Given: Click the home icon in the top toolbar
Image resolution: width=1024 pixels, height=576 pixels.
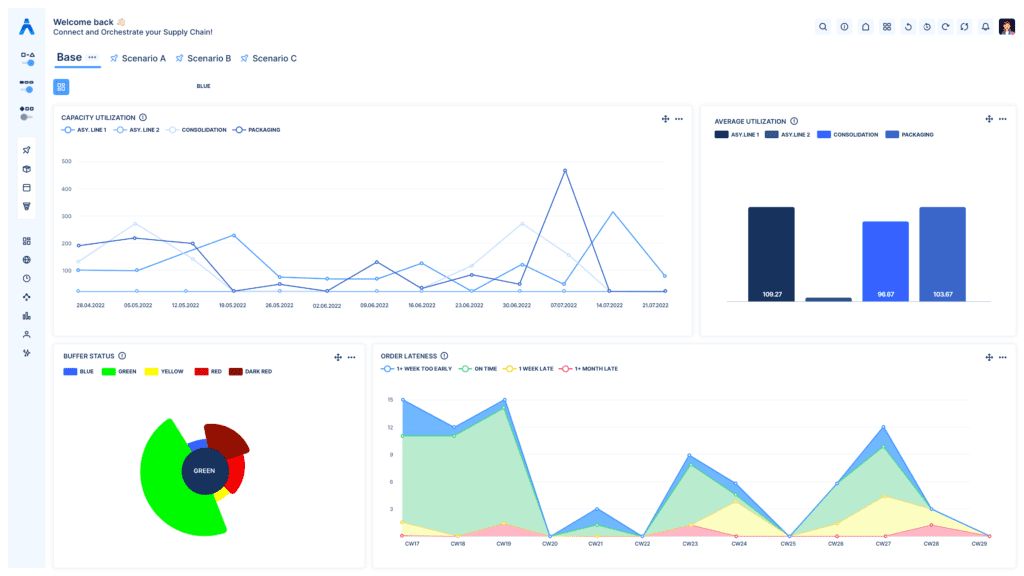Looking at the screenshot, I should pyautogui.click(x=865, y=27).
